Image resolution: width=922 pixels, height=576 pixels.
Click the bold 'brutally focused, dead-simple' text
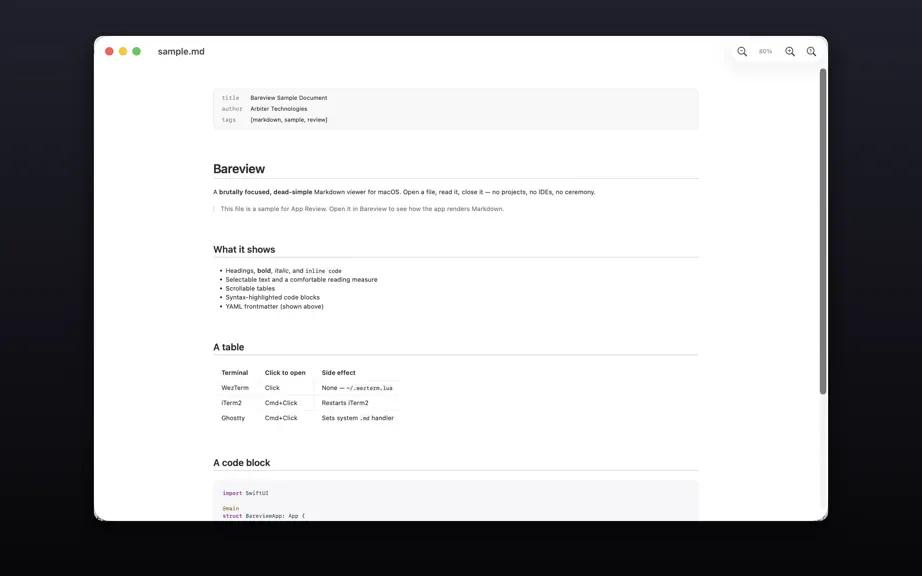pyautogui.click(x=266, y=192)
